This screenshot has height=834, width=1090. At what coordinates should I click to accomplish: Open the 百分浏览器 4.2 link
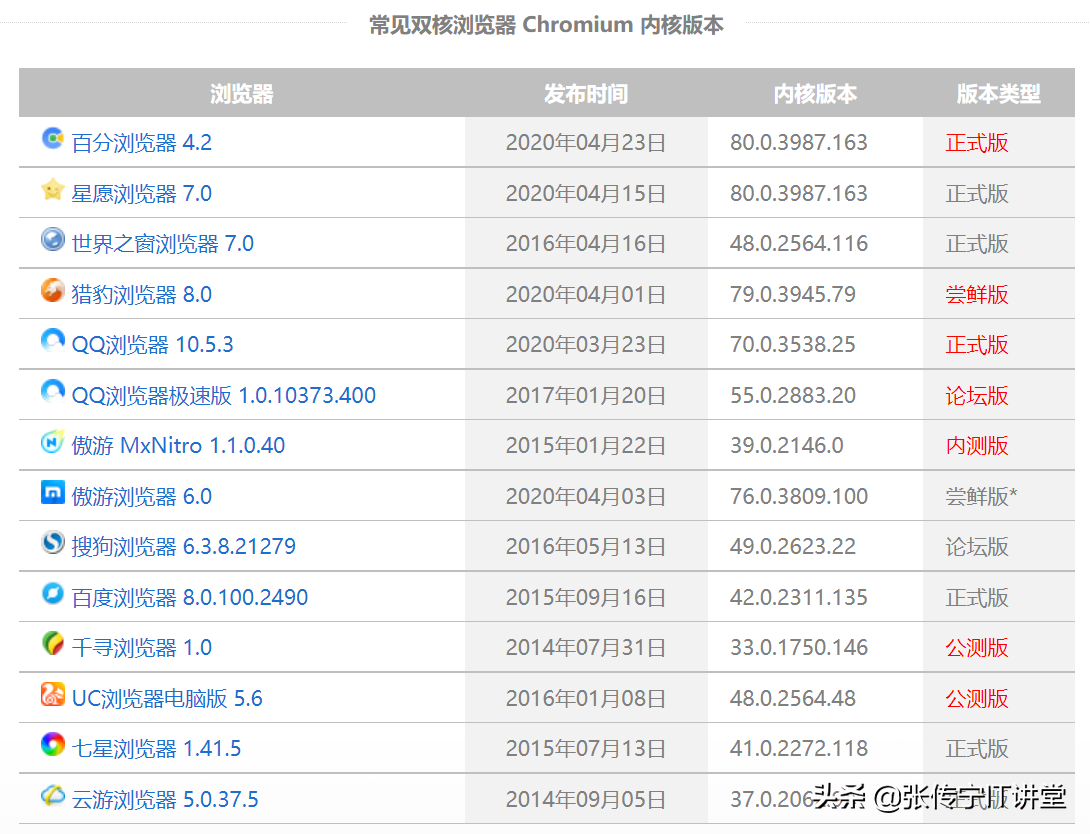click(x=142, y=142)
